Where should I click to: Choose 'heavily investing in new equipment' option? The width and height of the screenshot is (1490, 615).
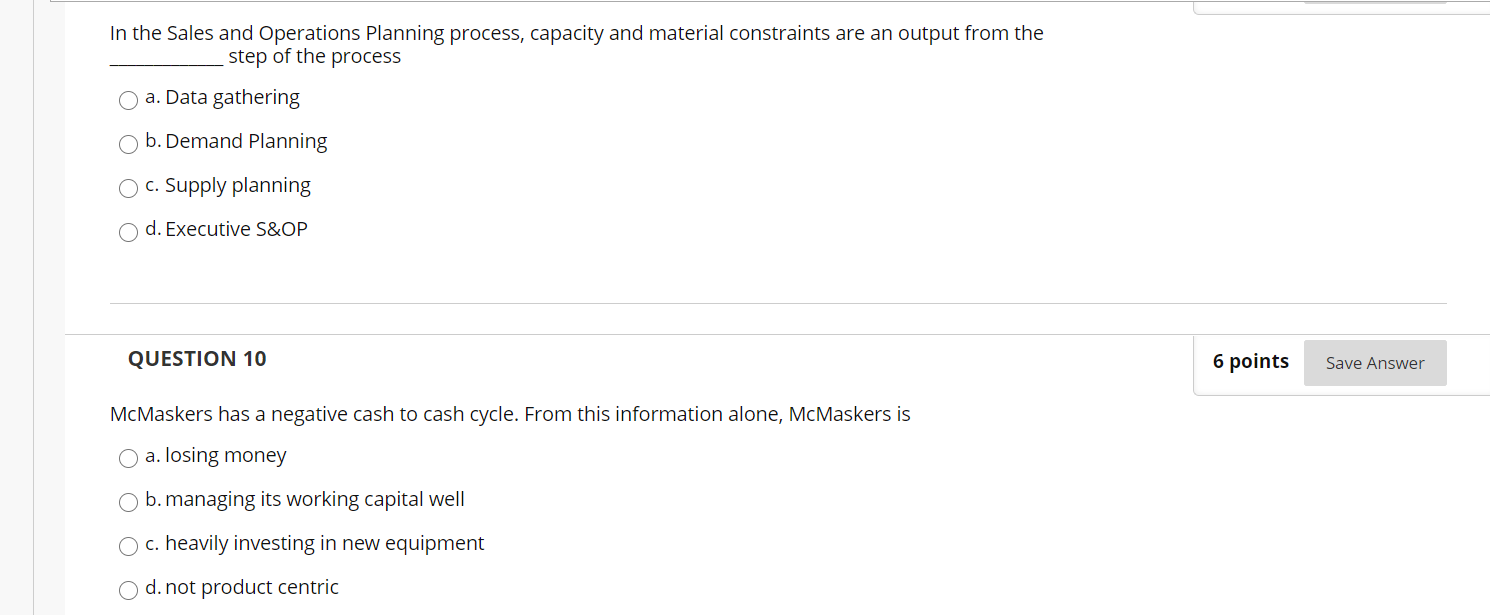coord(128,546)
